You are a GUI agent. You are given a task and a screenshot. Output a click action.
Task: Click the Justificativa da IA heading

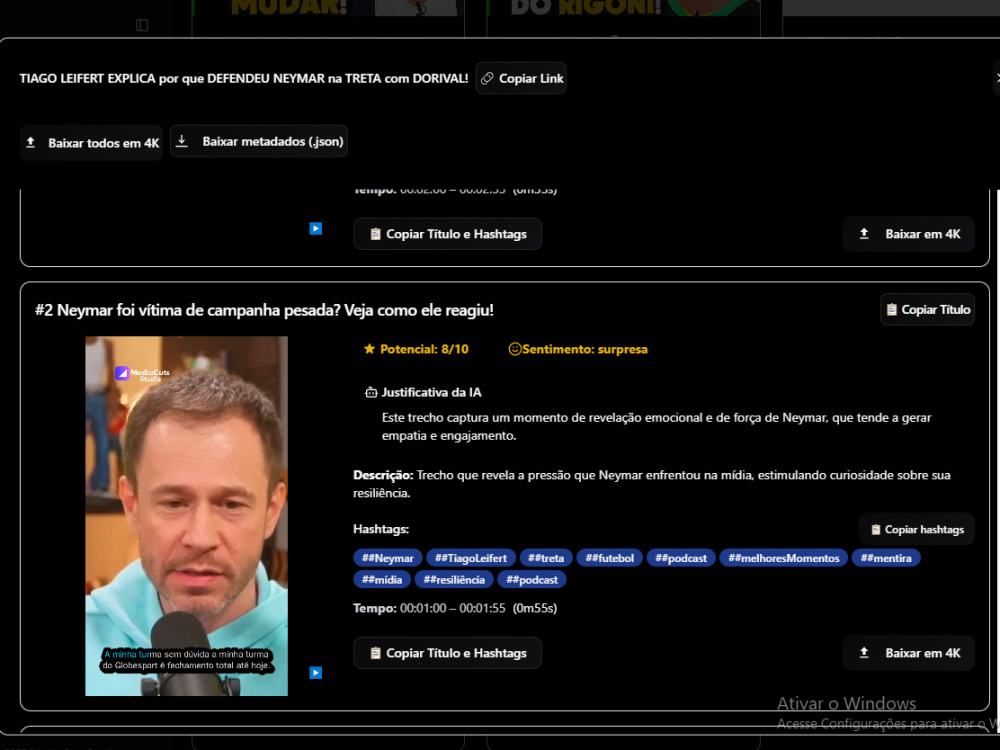point(431,392)
